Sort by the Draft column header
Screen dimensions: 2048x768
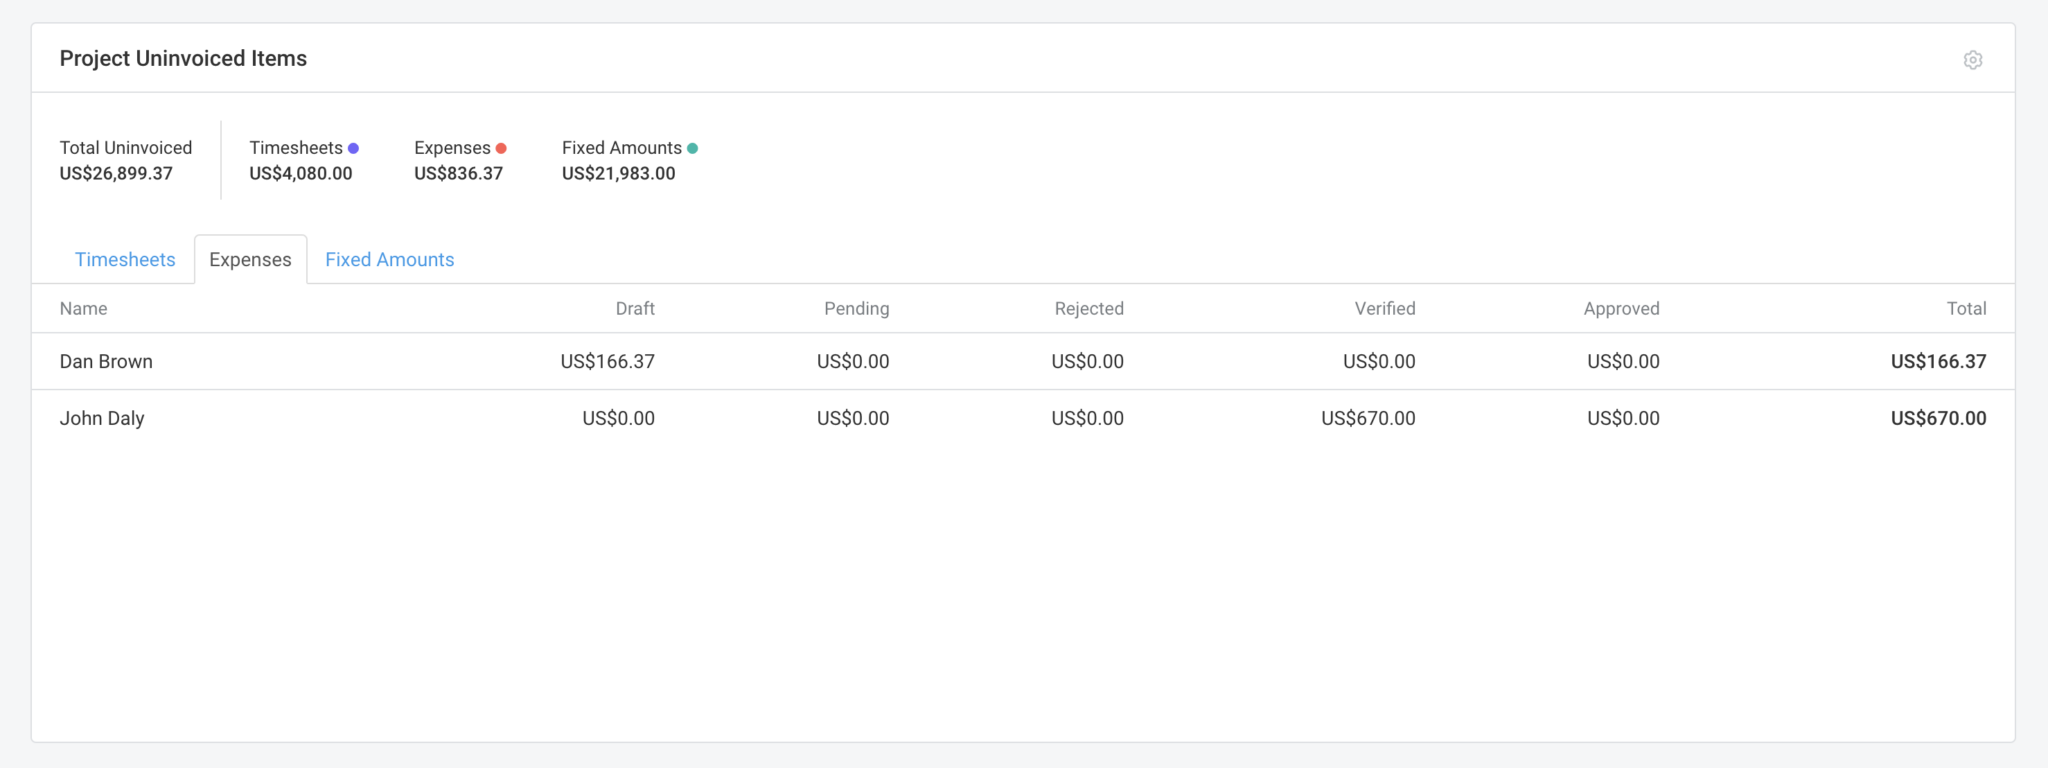pyautogui.click(x=637, y=308)
